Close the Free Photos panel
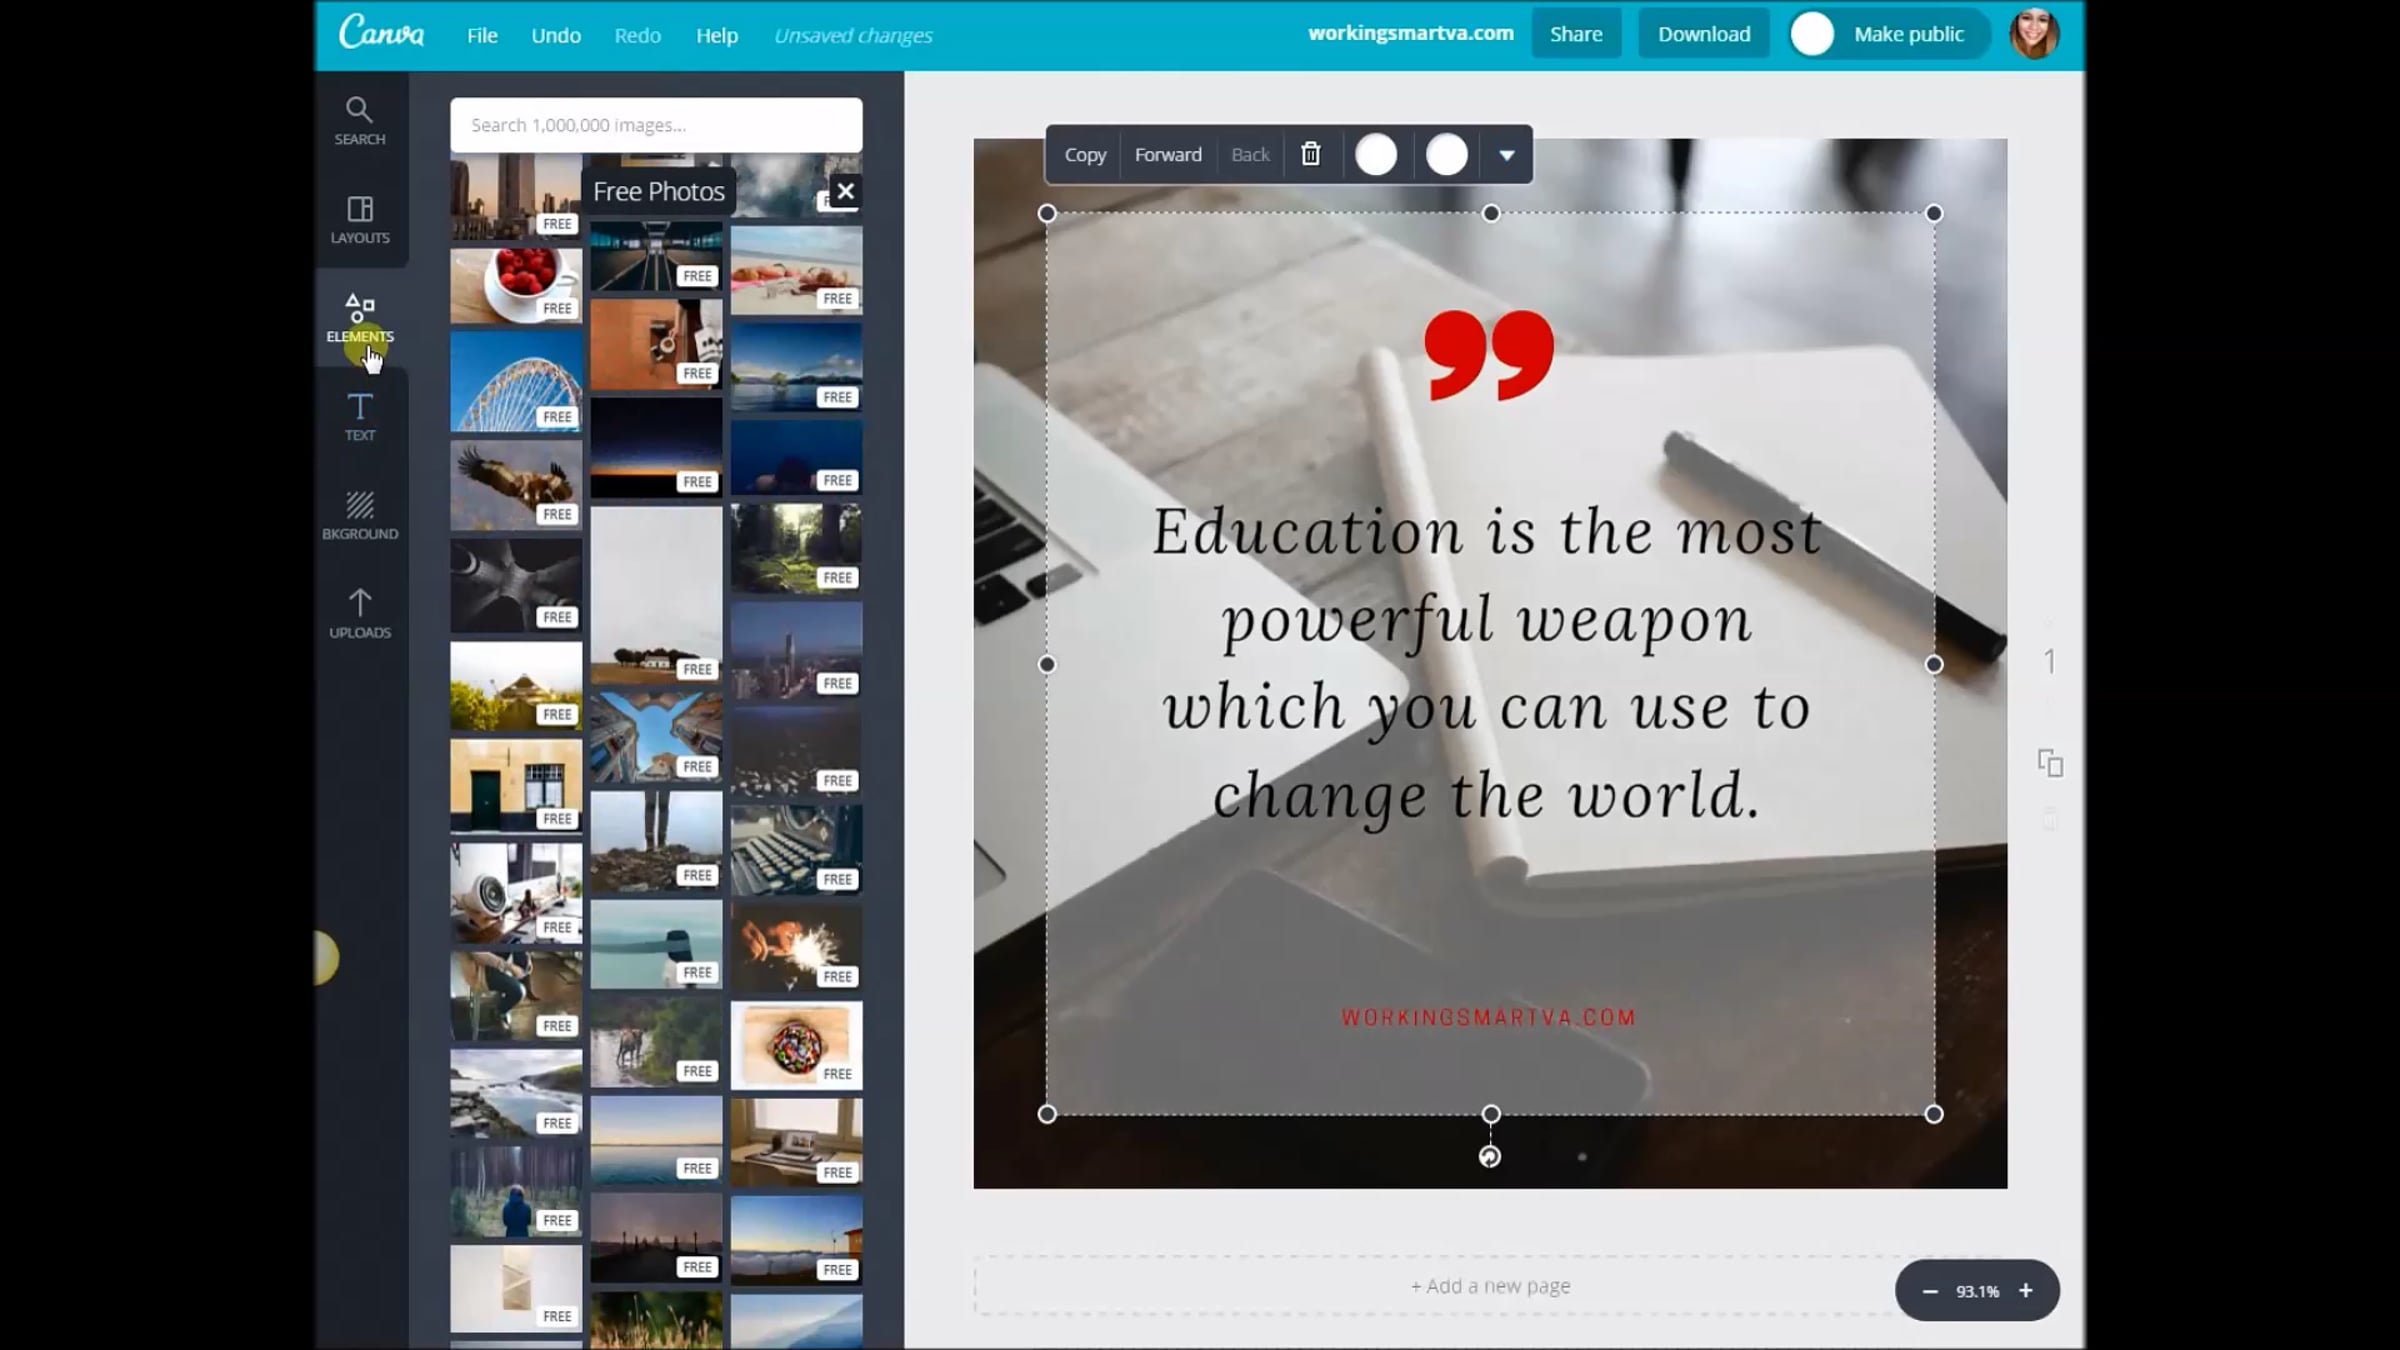The width and height of the screenshot is (2400, 1350). (845, 191)
